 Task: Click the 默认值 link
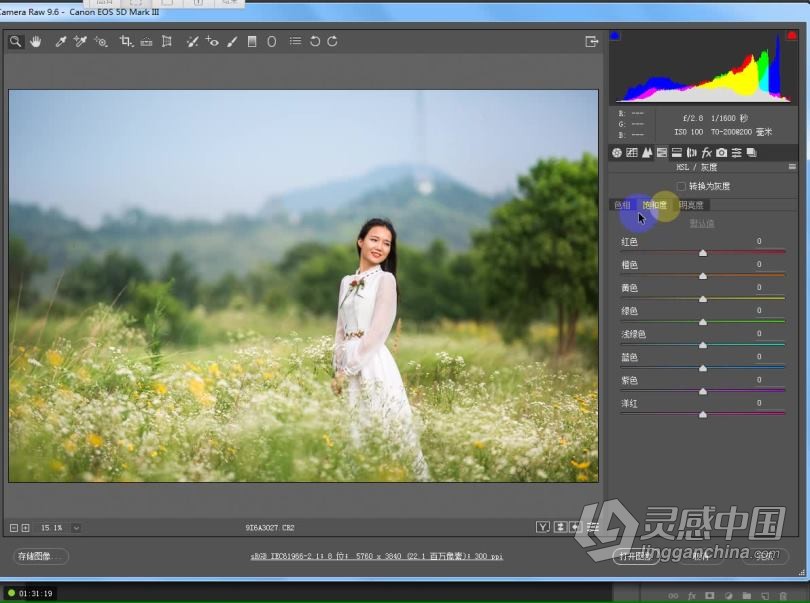tap(702, 223)
